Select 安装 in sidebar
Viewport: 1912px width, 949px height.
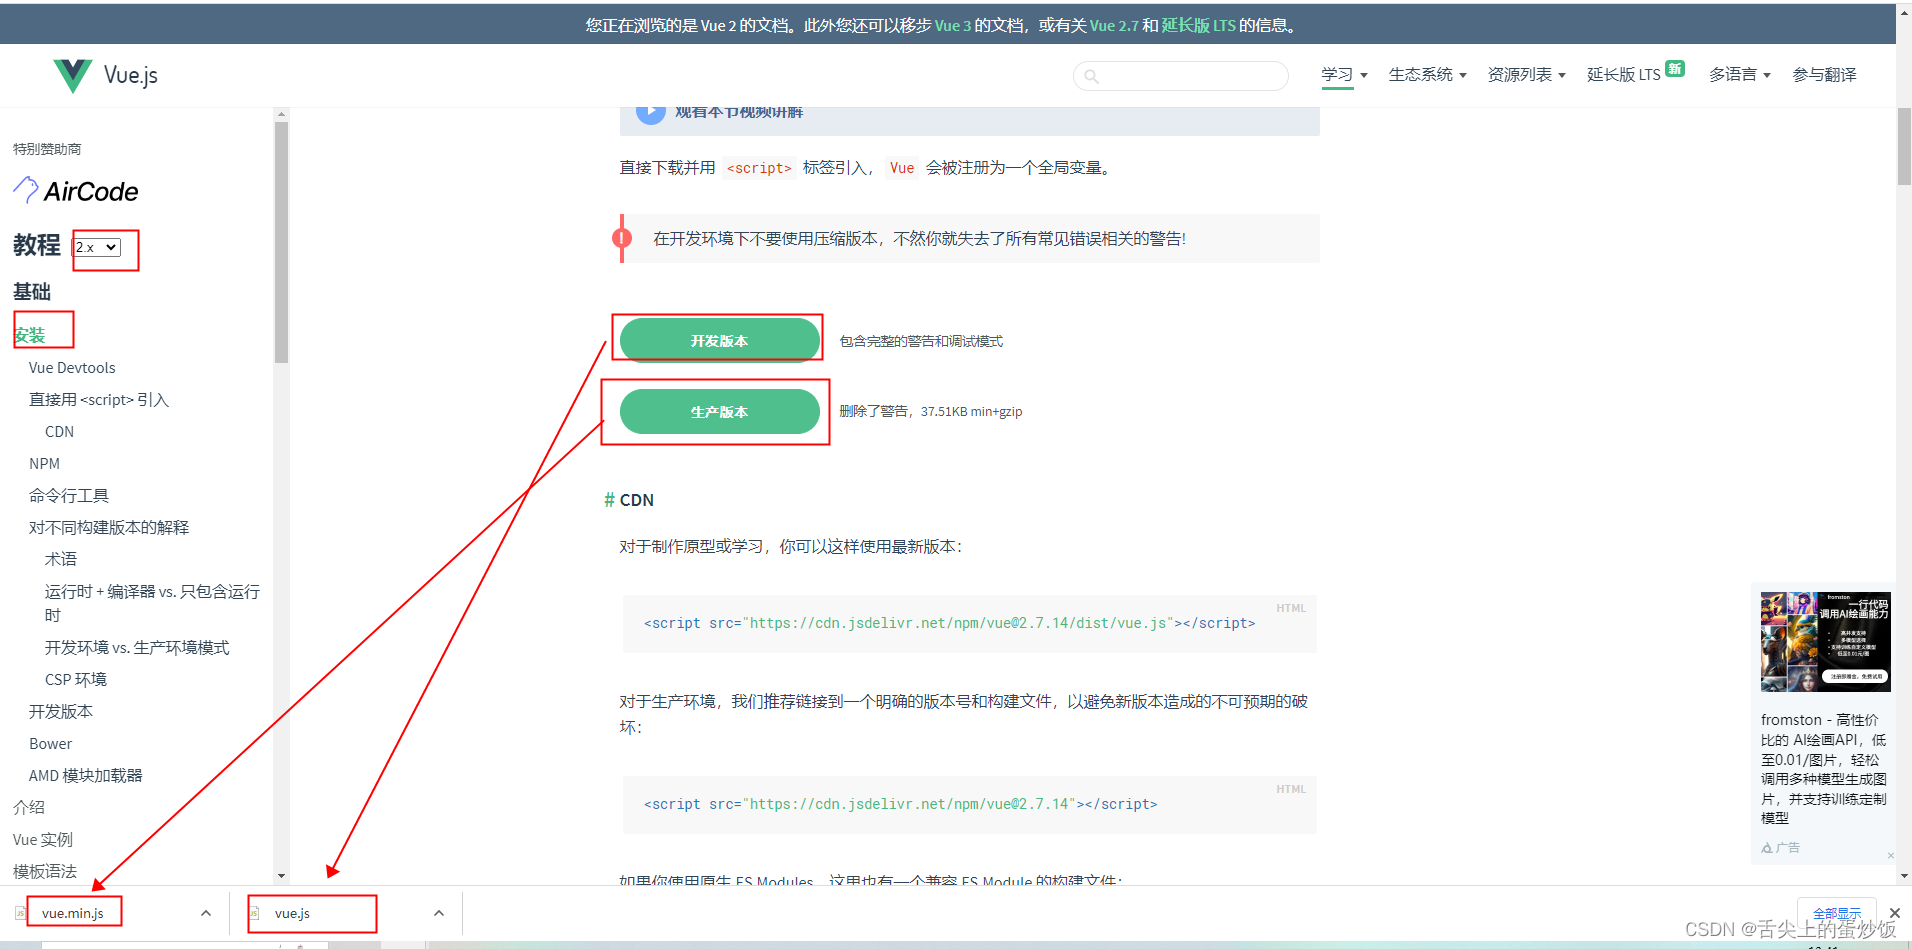[x=29, y=335]
